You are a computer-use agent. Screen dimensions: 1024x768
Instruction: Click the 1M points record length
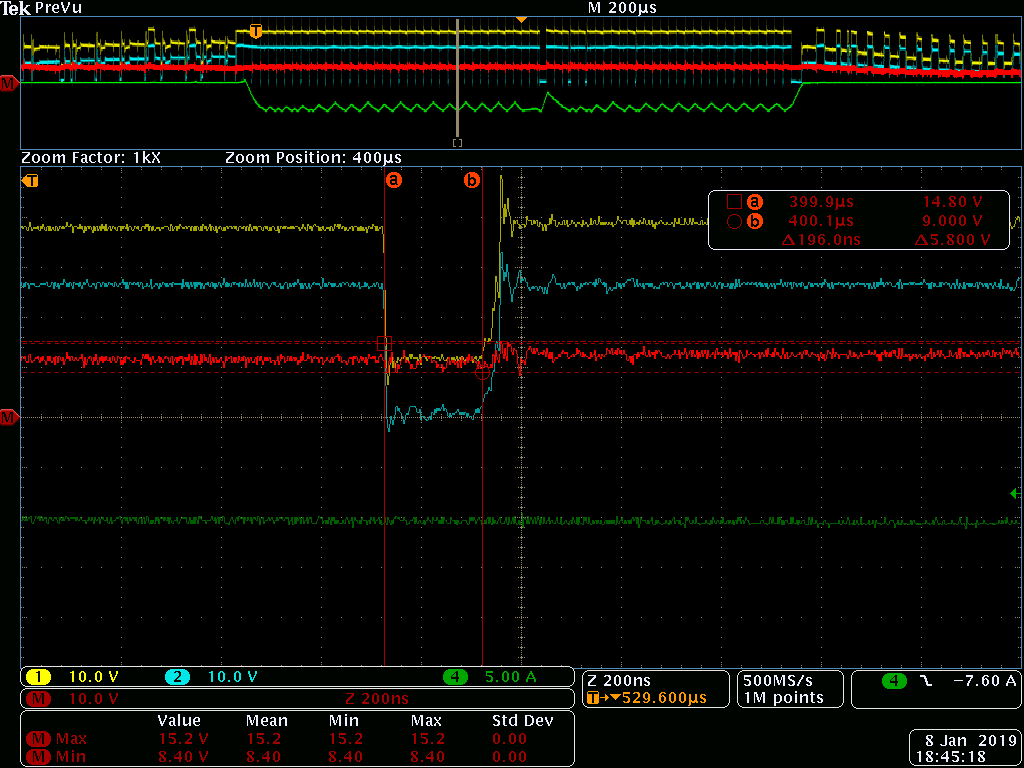point(782,698)
